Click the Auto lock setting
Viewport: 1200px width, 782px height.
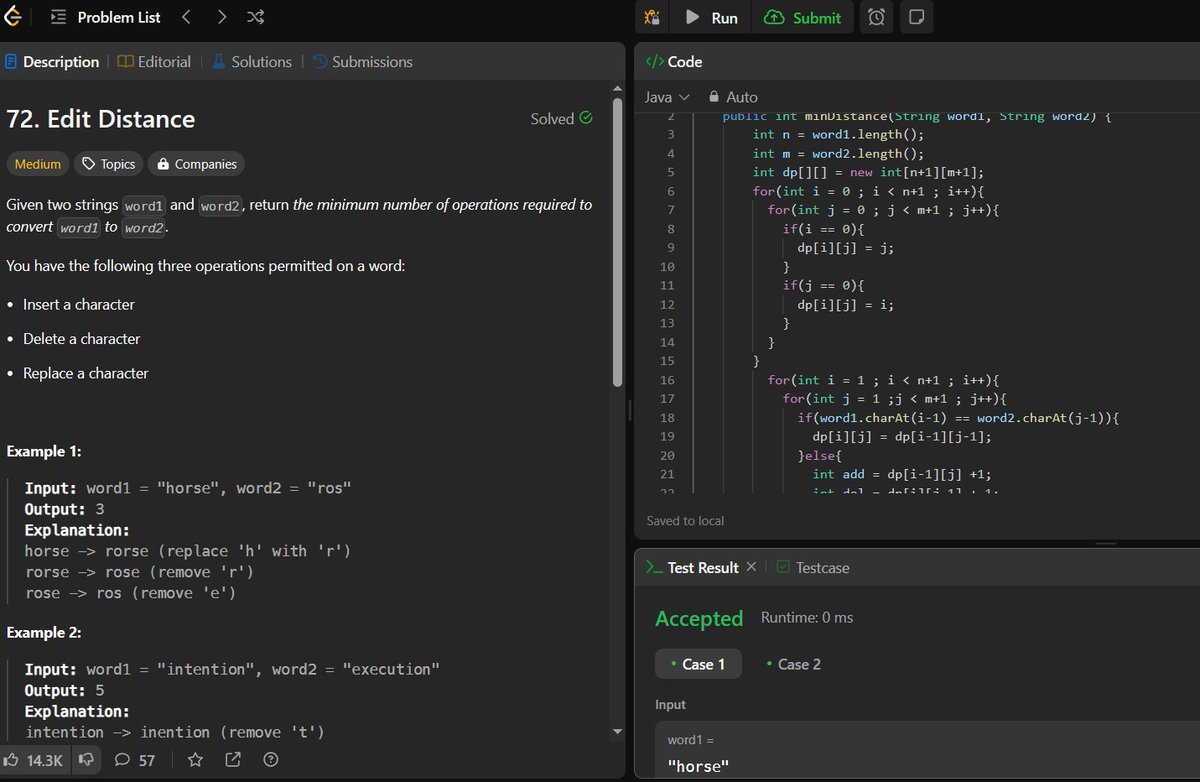coord(733,97)
